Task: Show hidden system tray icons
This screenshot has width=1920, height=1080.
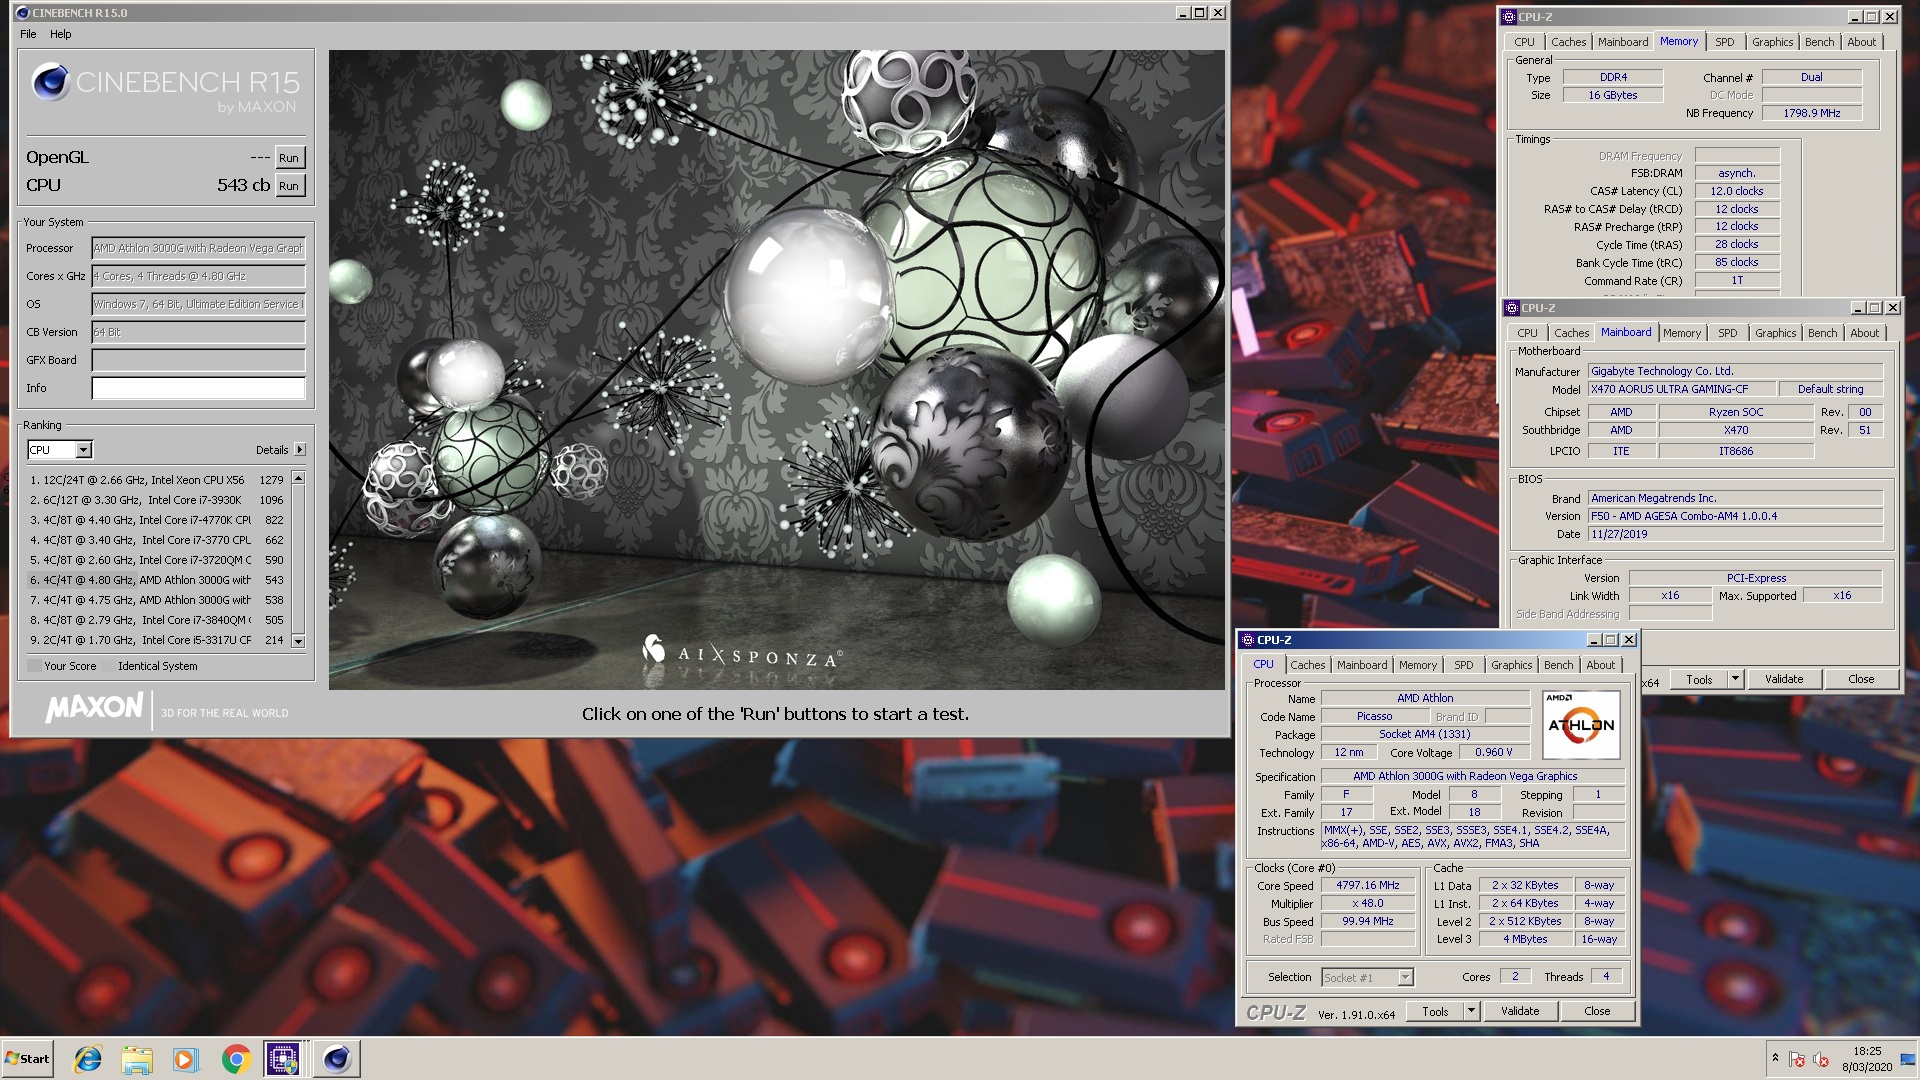Action: pyautogui.click(x=1775, y=1058)
